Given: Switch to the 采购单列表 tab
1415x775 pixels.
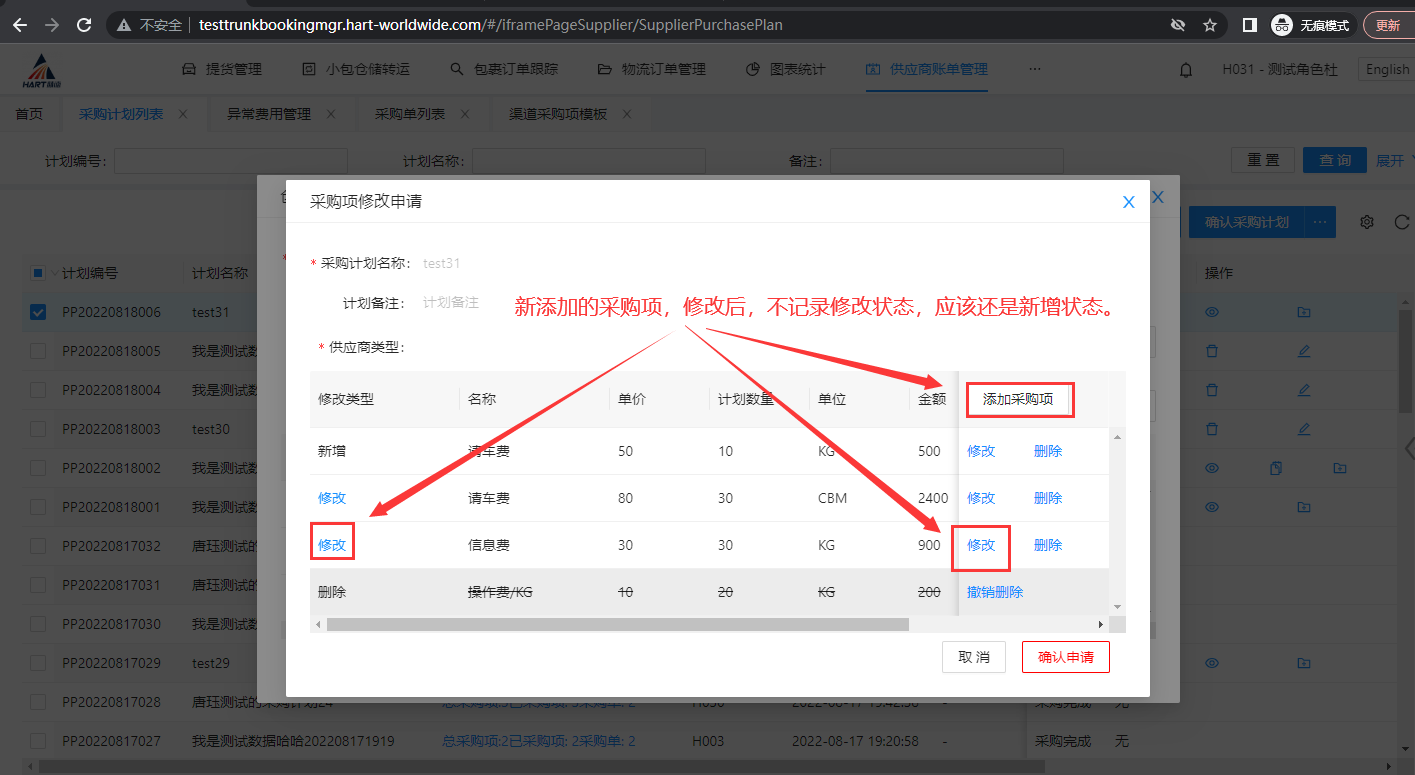Looking at the screenshot, I should coord(410,114).
